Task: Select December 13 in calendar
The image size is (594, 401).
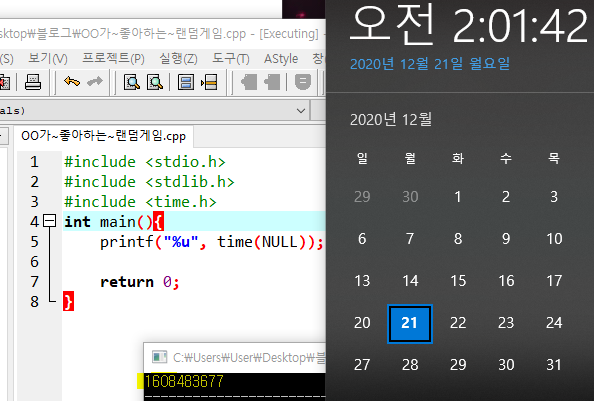Action: (362, 281)
